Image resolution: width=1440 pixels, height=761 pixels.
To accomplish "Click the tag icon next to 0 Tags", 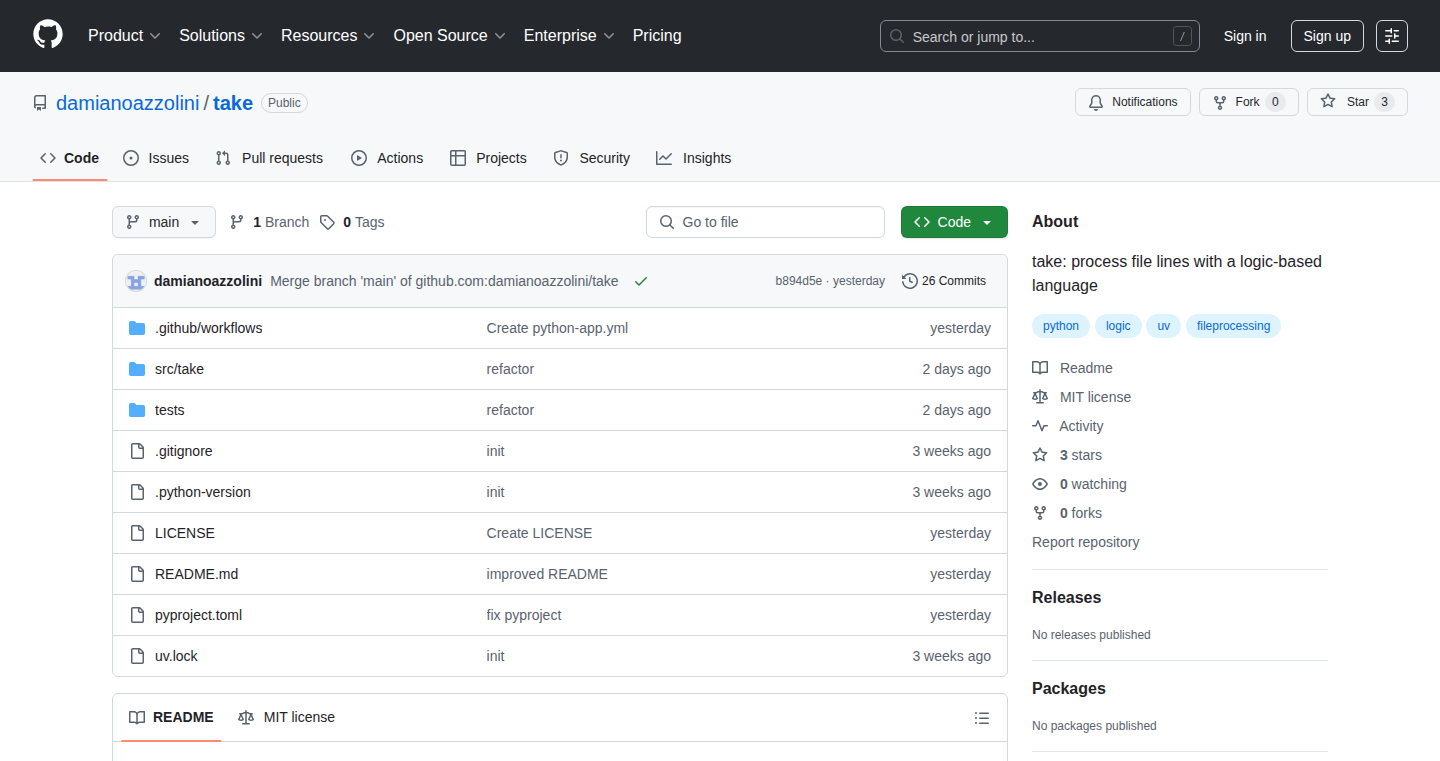I will click(x=327, y=222).
